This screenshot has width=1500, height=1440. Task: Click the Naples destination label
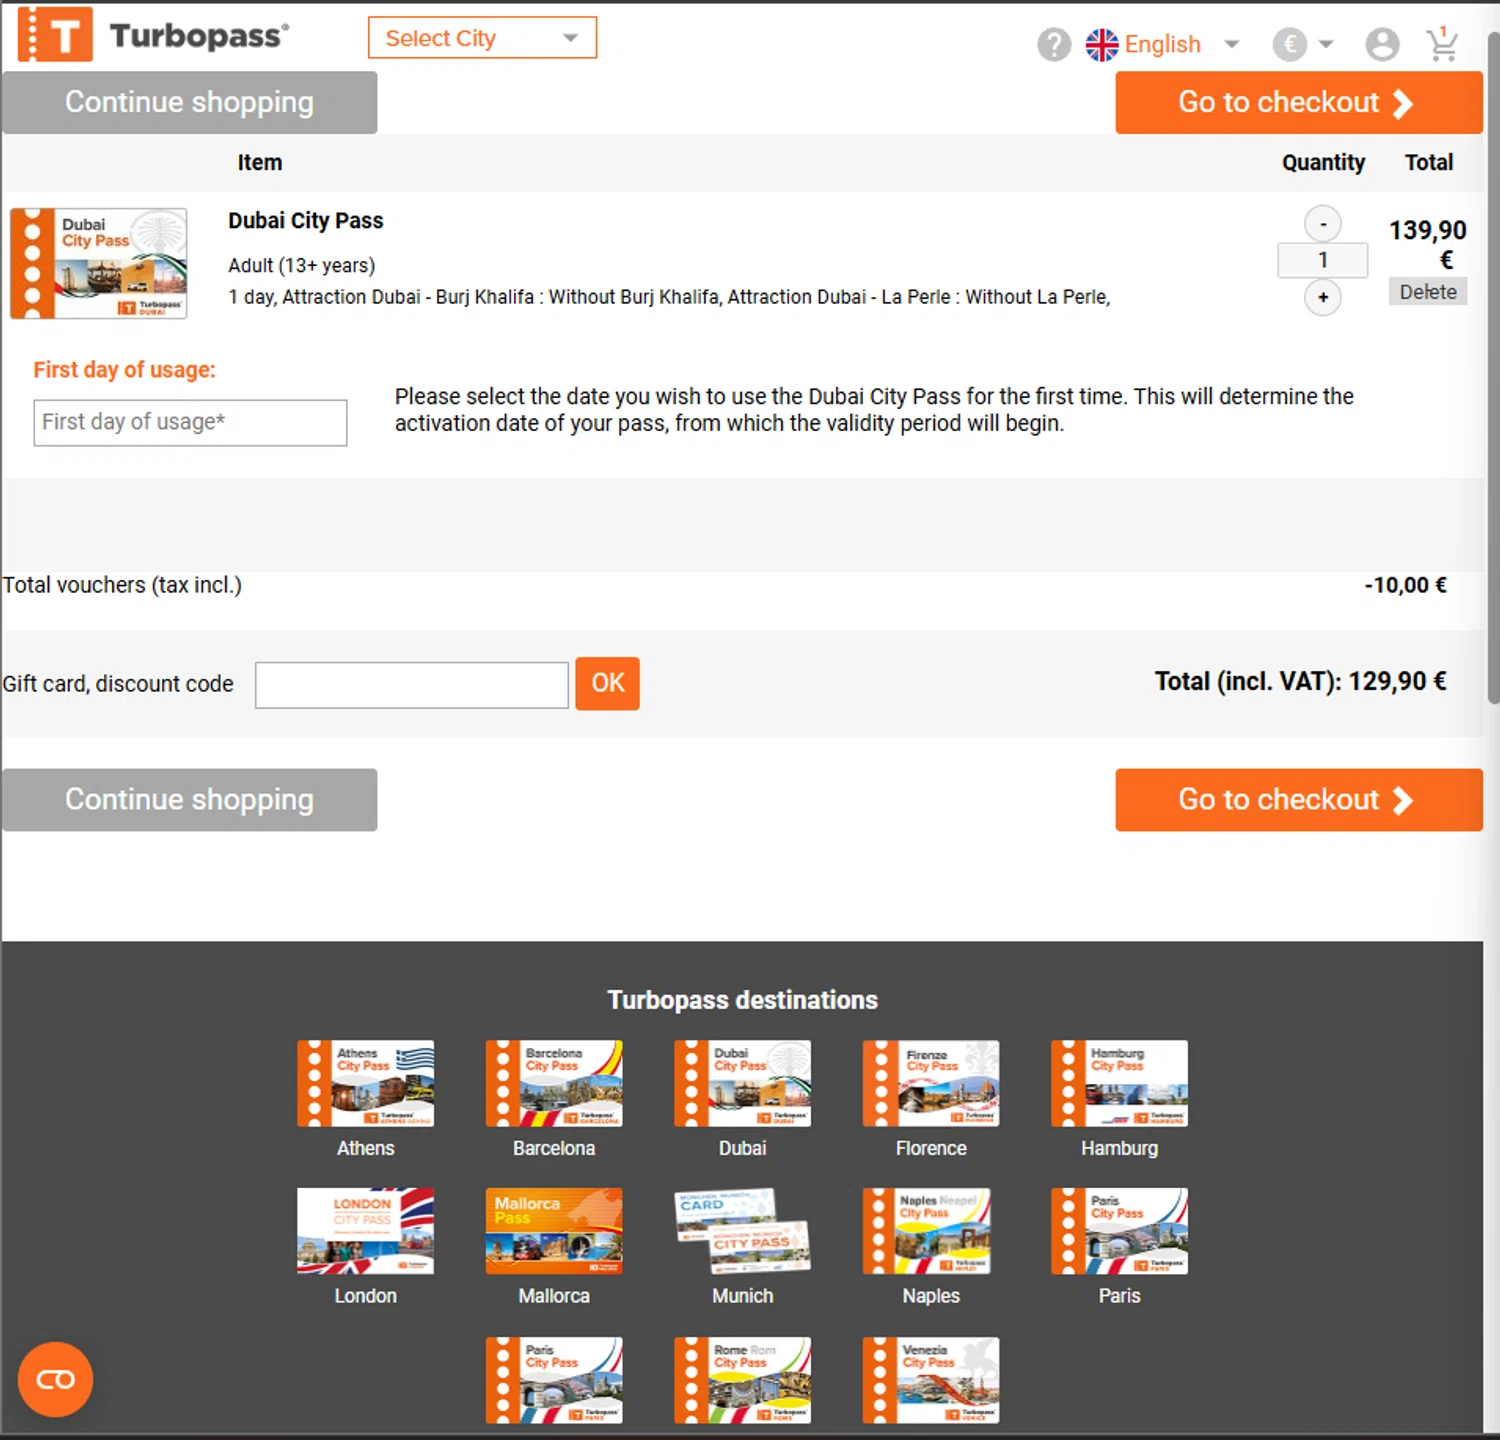[x=931, y=1296]
